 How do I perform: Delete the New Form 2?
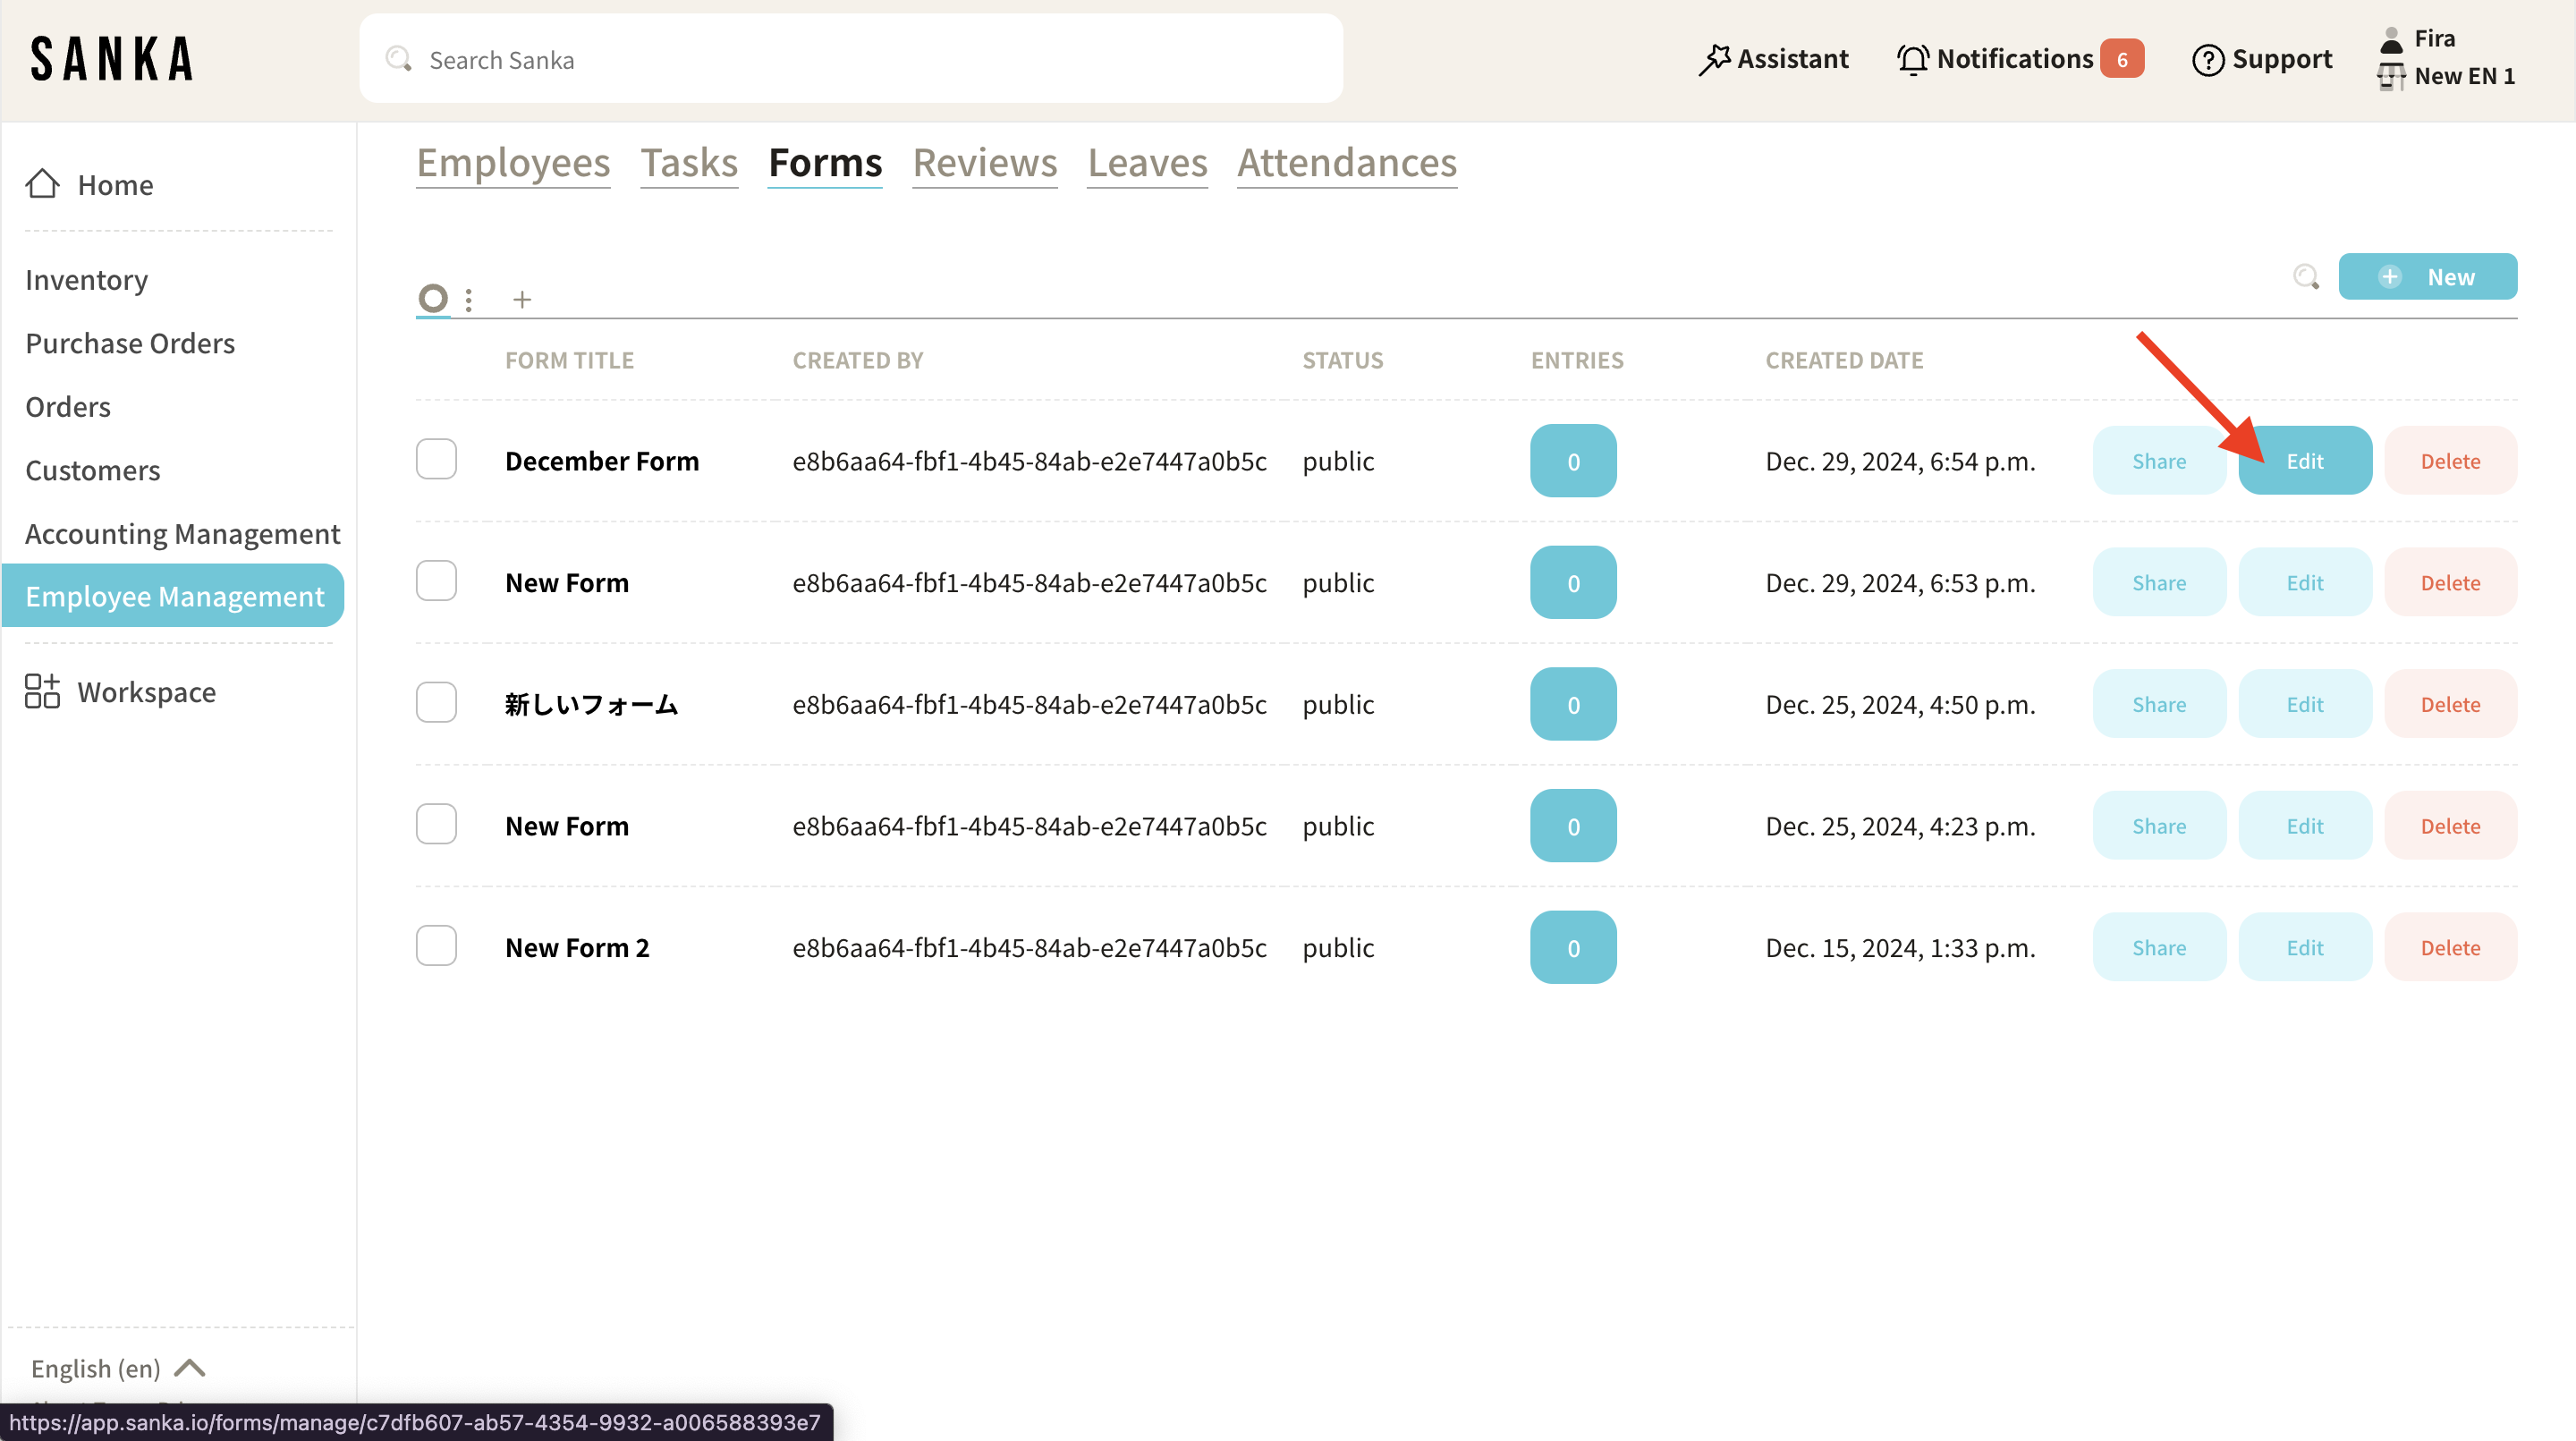click(2450, 947)
